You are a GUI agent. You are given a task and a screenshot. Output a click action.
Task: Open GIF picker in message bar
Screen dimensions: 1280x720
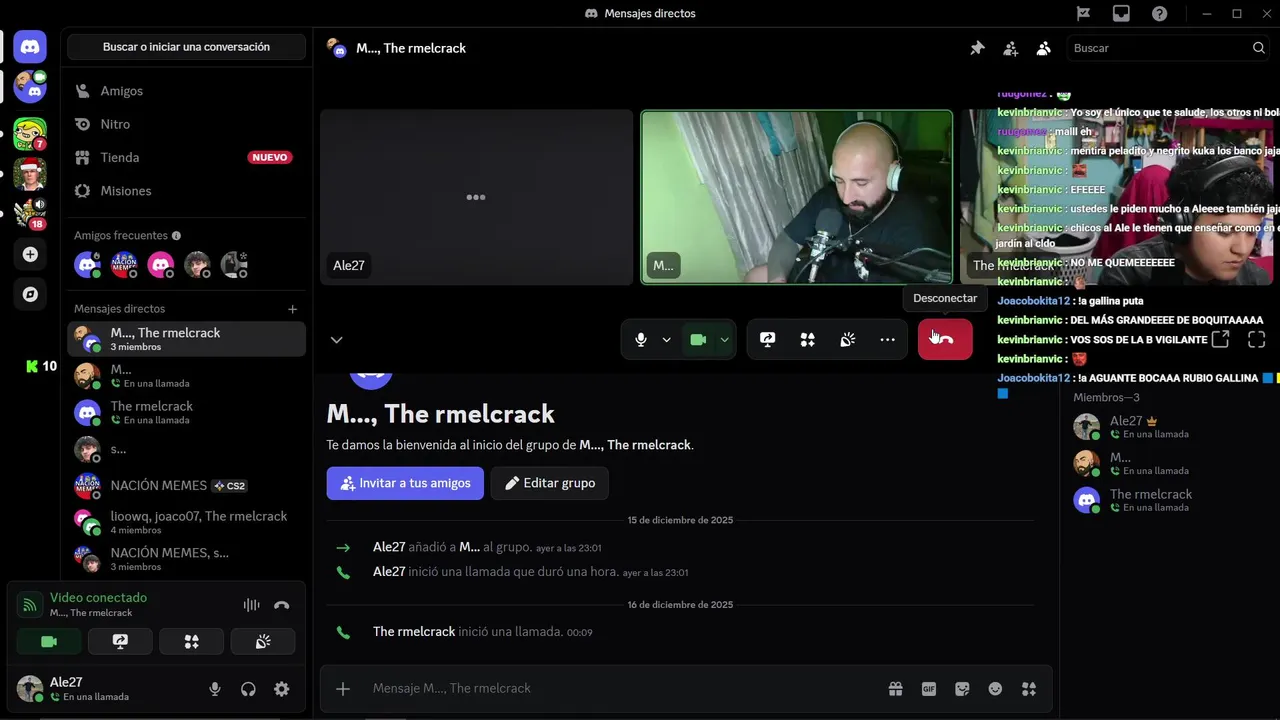pyautogui.click(x=929, y=688)
